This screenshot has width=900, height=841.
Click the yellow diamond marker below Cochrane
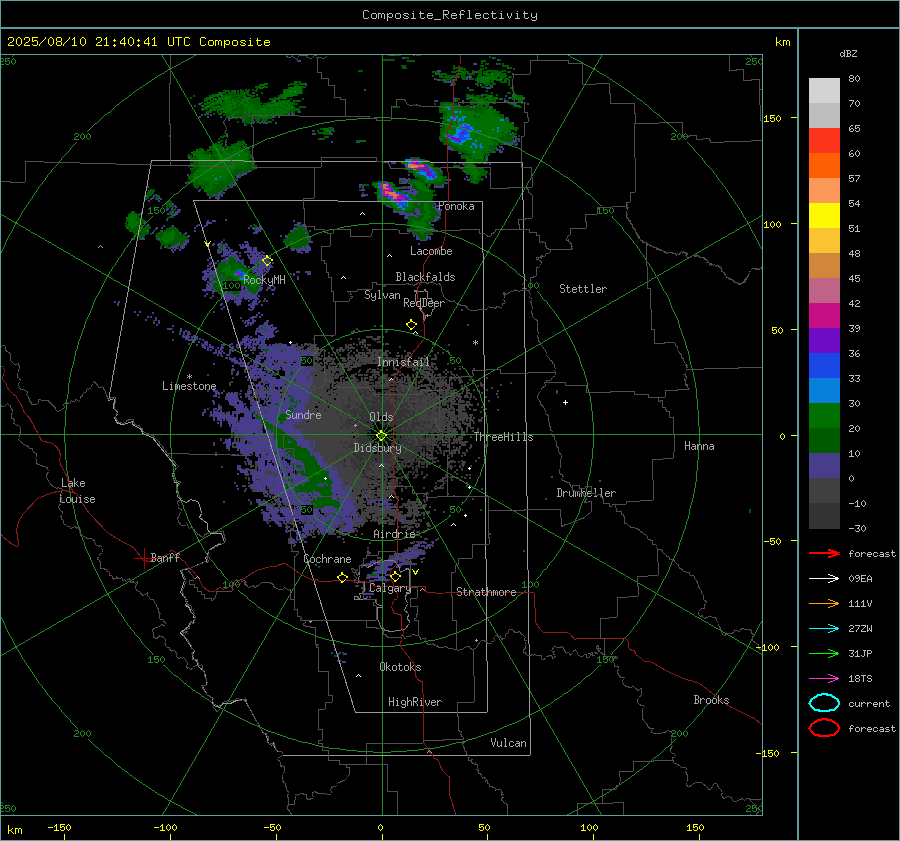coord(343,578)
